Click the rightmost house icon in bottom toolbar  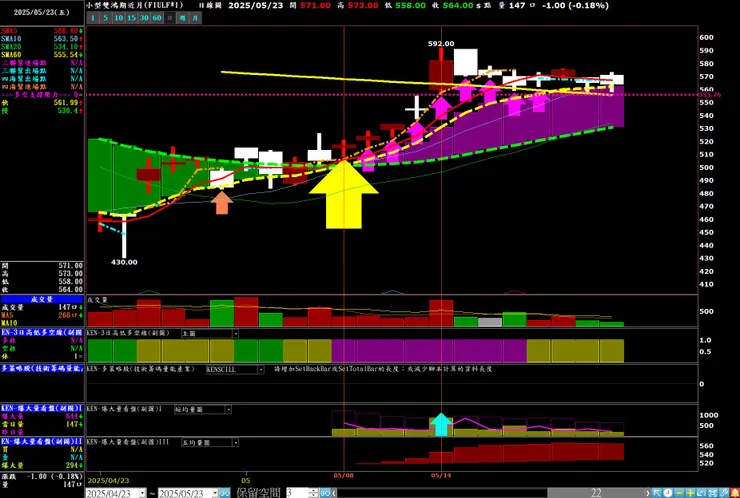click(x=734, y=493)
